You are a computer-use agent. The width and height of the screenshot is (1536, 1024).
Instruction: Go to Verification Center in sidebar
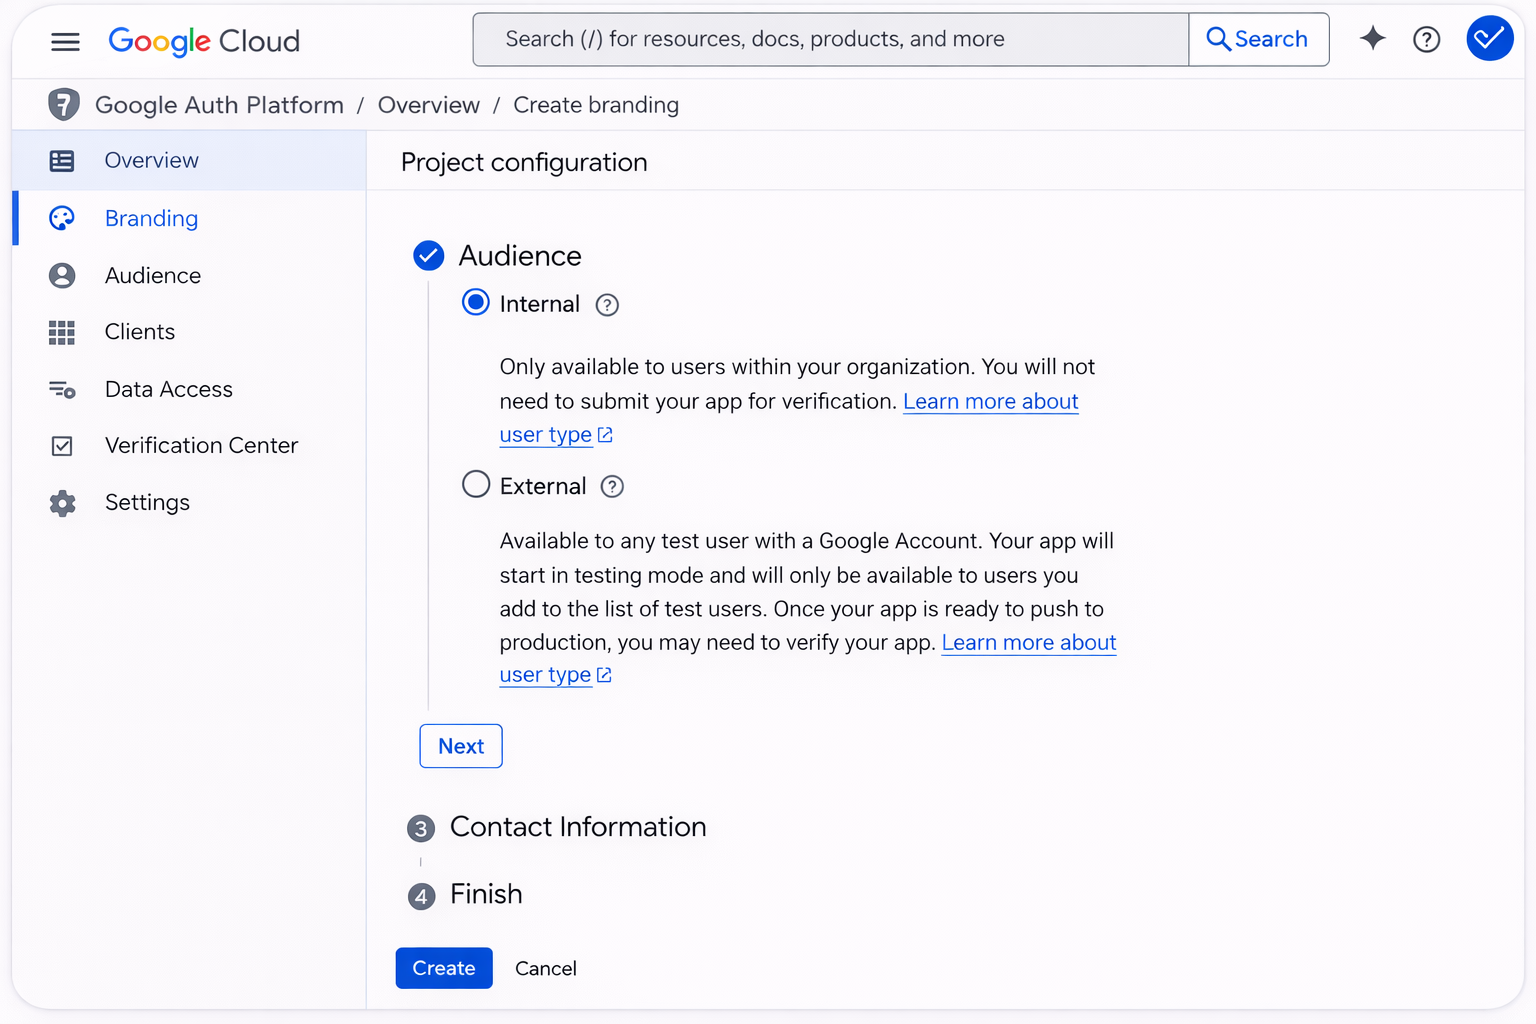click(x=201, y=445)
